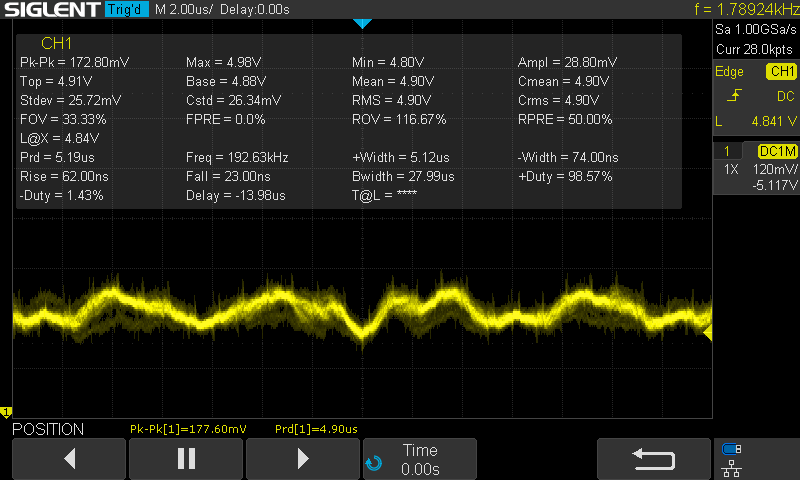Click the Pk-Pk = 172.80mV measurement
Viewport: 800px width, 480px height.
tap(74, 62)
